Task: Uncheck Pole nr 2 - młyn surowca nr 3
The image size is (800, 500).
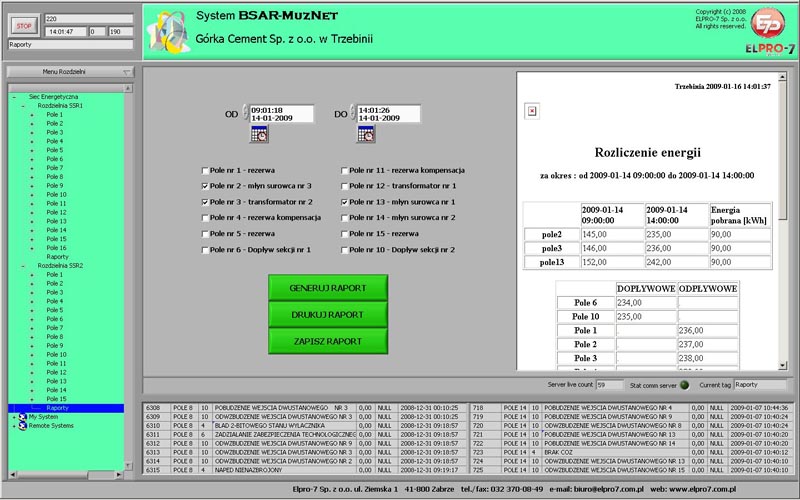Action: point(205,186)
